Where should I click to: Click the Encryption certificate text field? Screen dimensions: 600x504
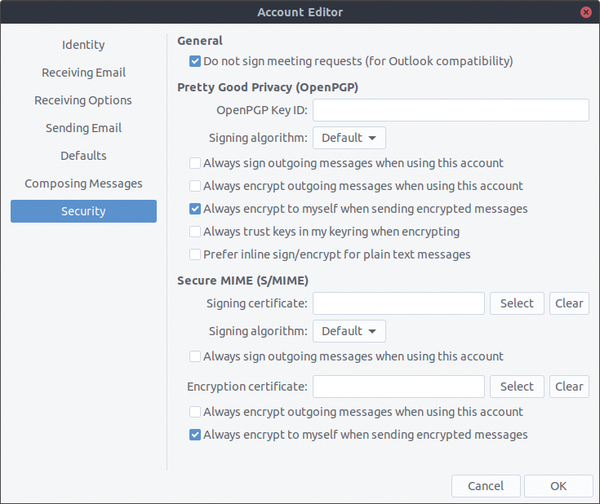coord(398,387)
